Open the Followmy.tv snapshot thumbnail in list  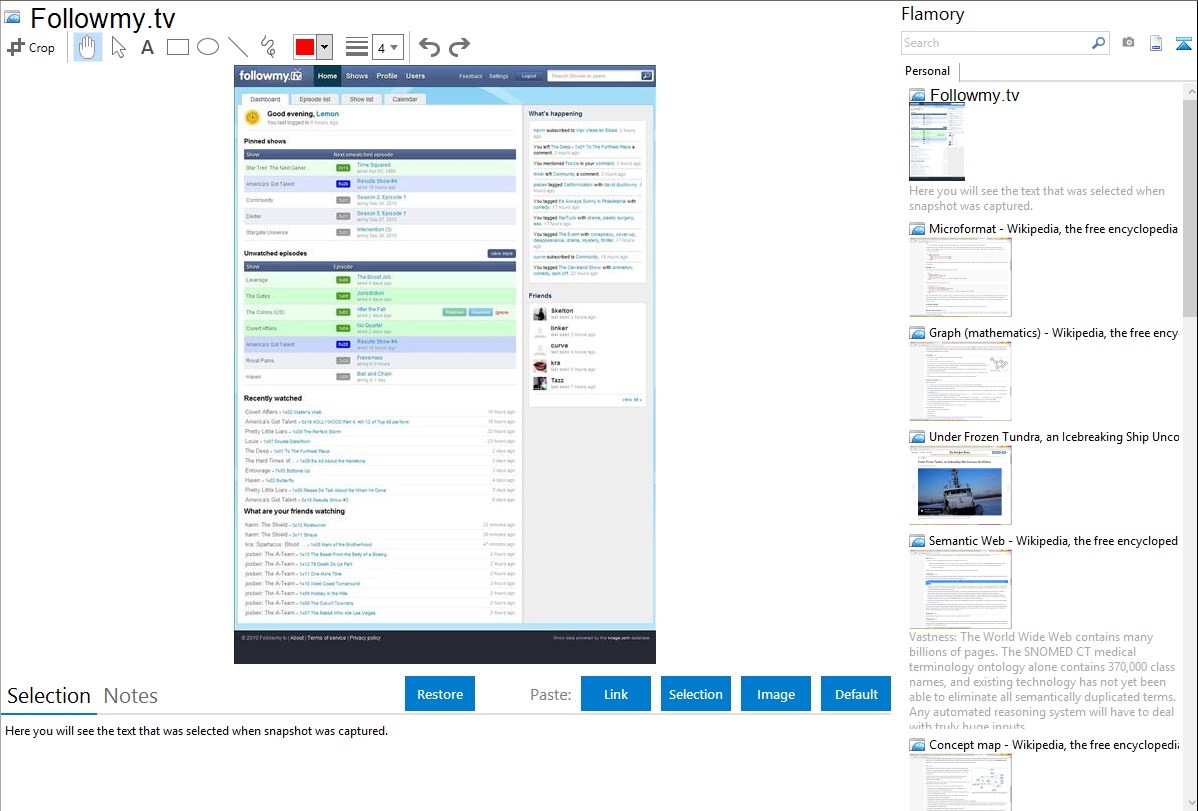point(937,142)
